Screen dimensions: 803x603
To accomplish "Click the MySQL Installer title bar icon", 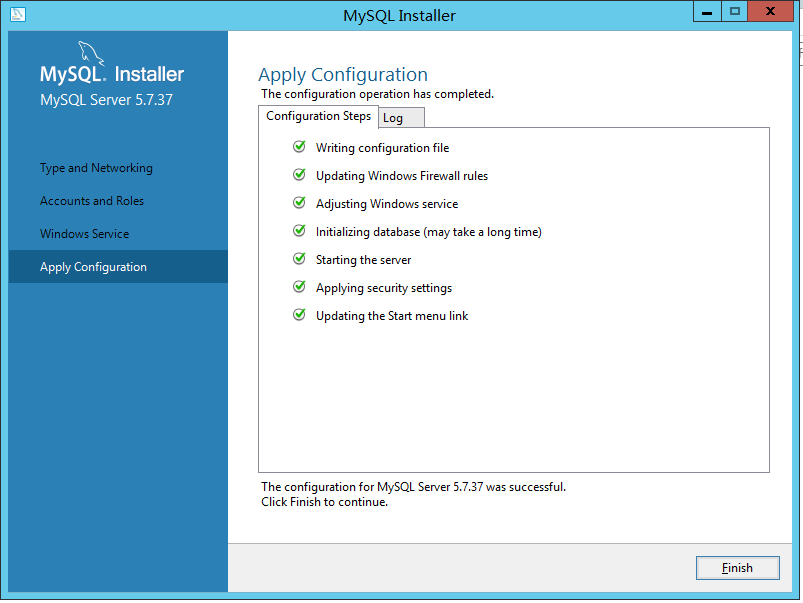I will pyautogui.click(x=18, y=14).
